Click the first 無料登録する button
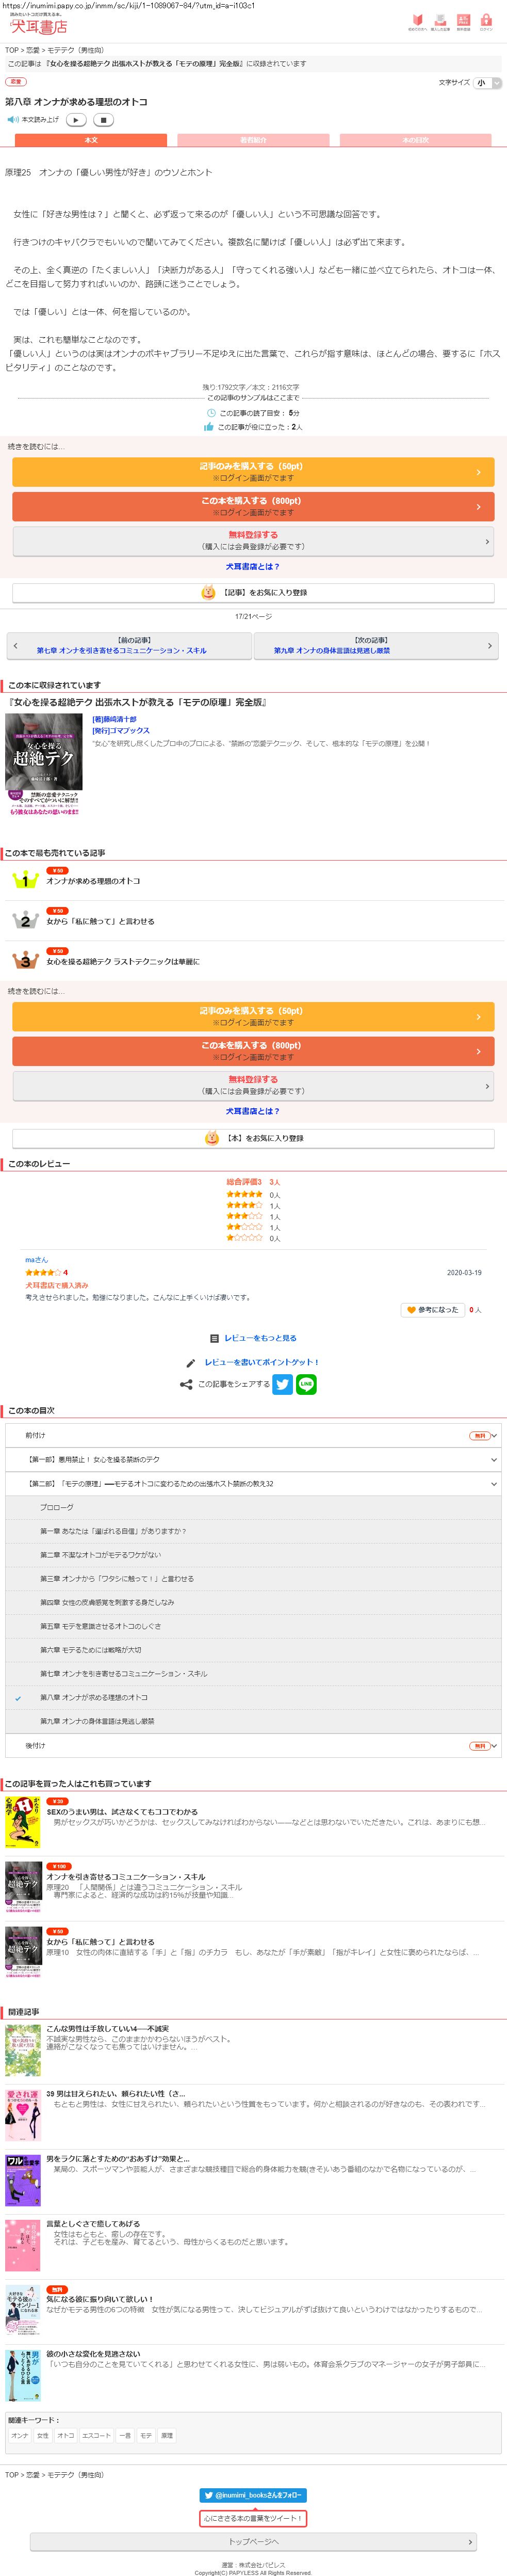This screenshot has width=507, height=2576. point(253,540)
